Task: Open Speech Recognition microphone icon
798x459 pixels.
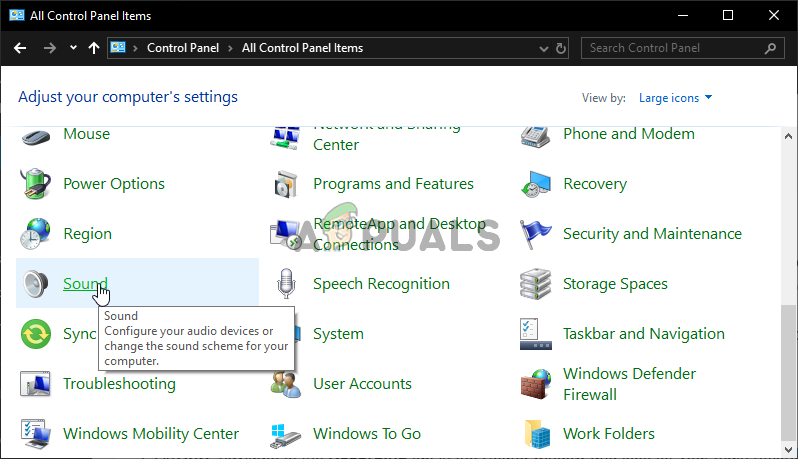Action: click(x=286, y=284)
